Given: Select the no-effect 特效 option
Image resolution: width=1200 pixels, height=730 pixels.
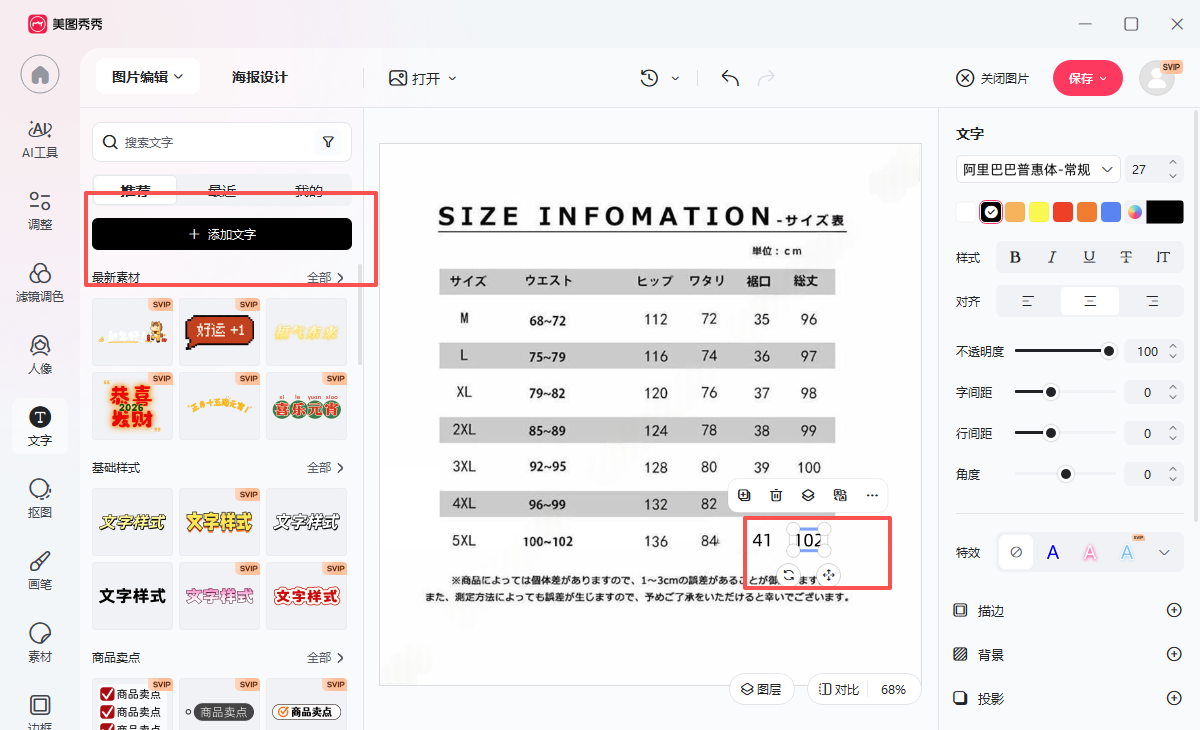Looking at the screenshot, I should coord(1016,552).
